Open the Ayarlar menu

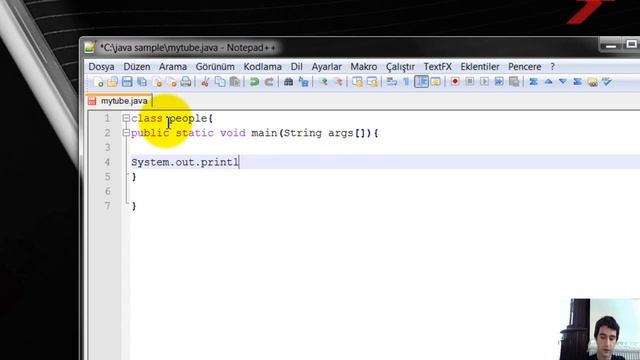[327, 67]
